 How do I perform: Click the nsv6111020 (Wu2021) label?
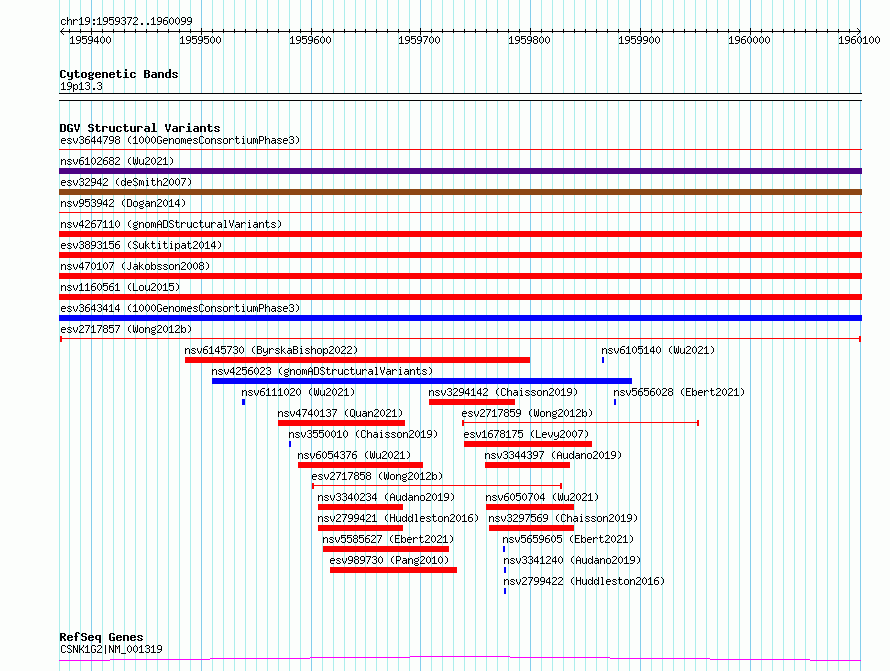(298, 392)
